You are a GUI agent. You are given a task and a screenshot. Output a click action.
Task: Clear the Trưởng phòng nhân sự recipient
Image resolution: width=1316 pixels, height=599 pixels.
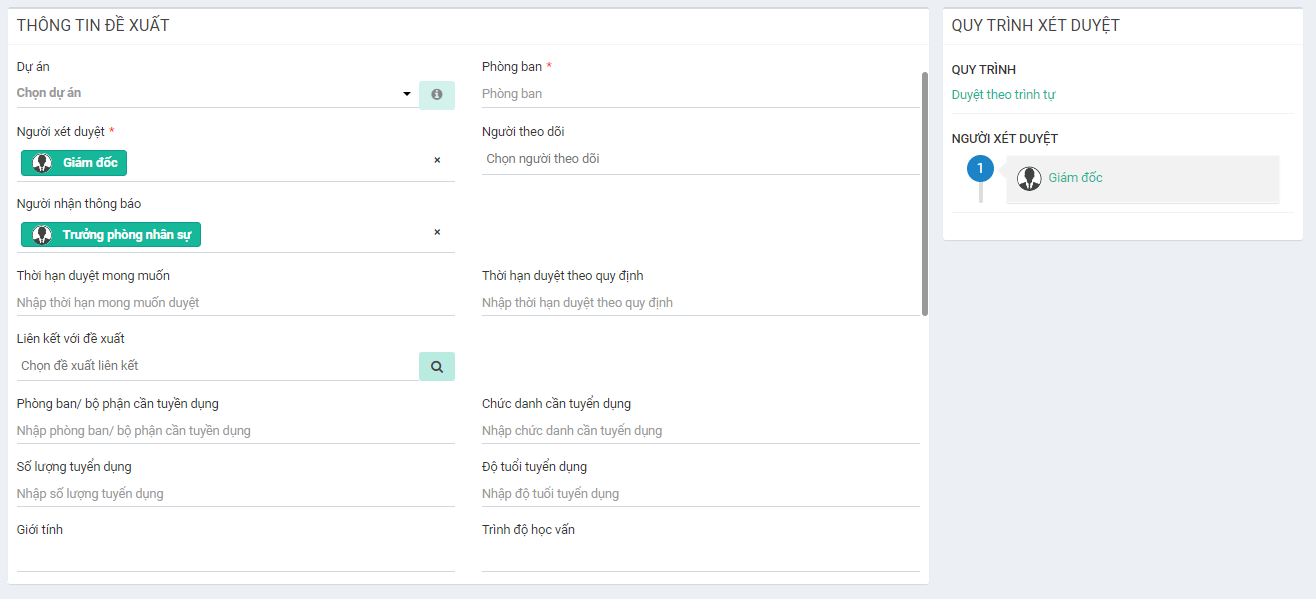point(437,232)
